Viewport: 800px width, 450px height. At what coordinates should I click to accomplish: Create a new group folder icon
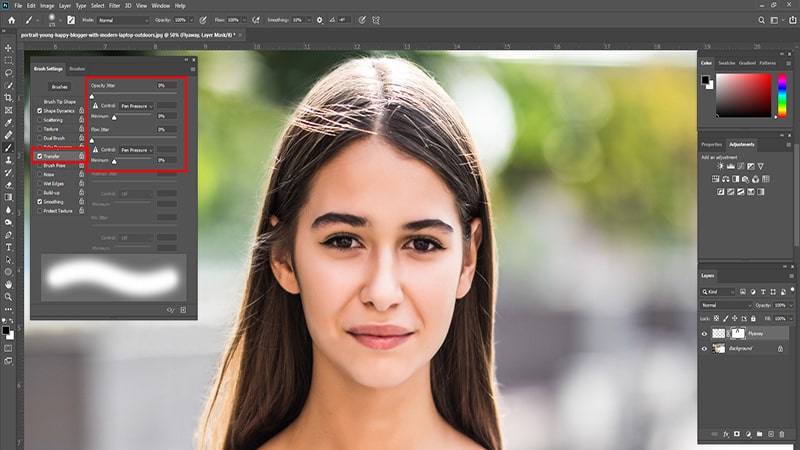coord(759,434)
